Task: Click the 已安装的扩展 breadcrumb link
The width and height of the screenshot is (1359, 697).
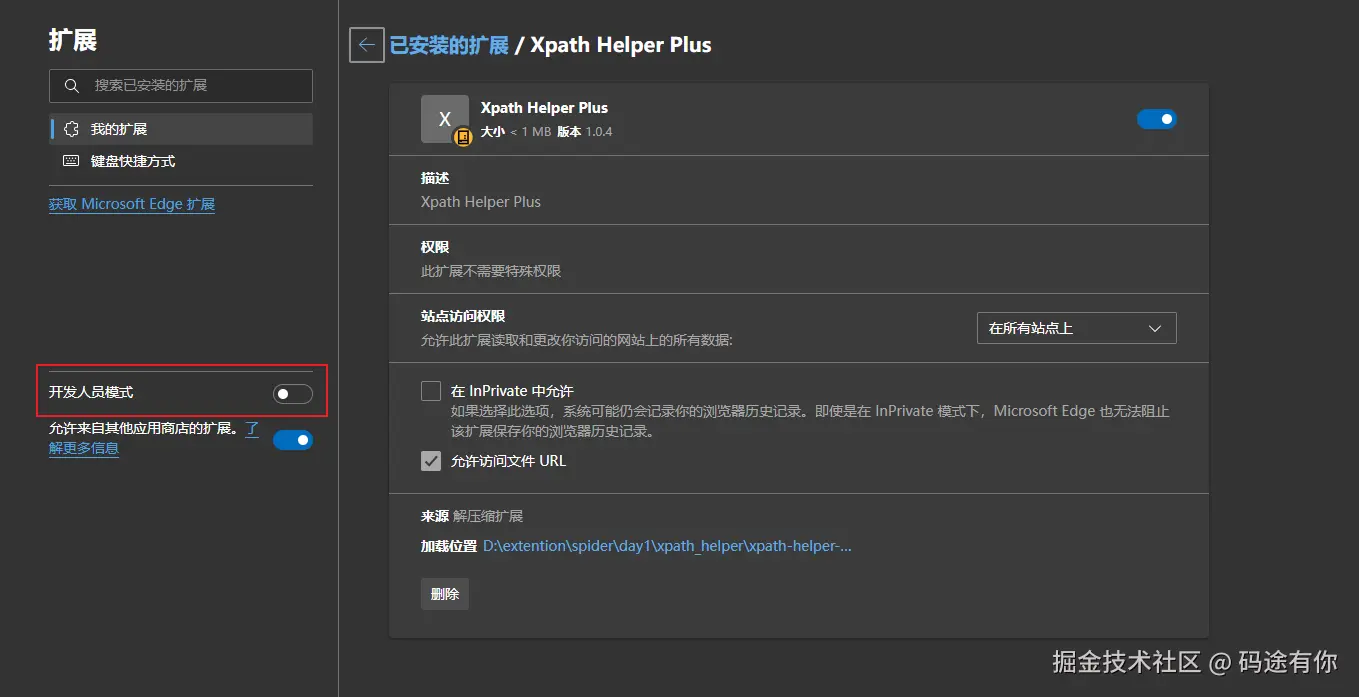Action: [449, 44]
